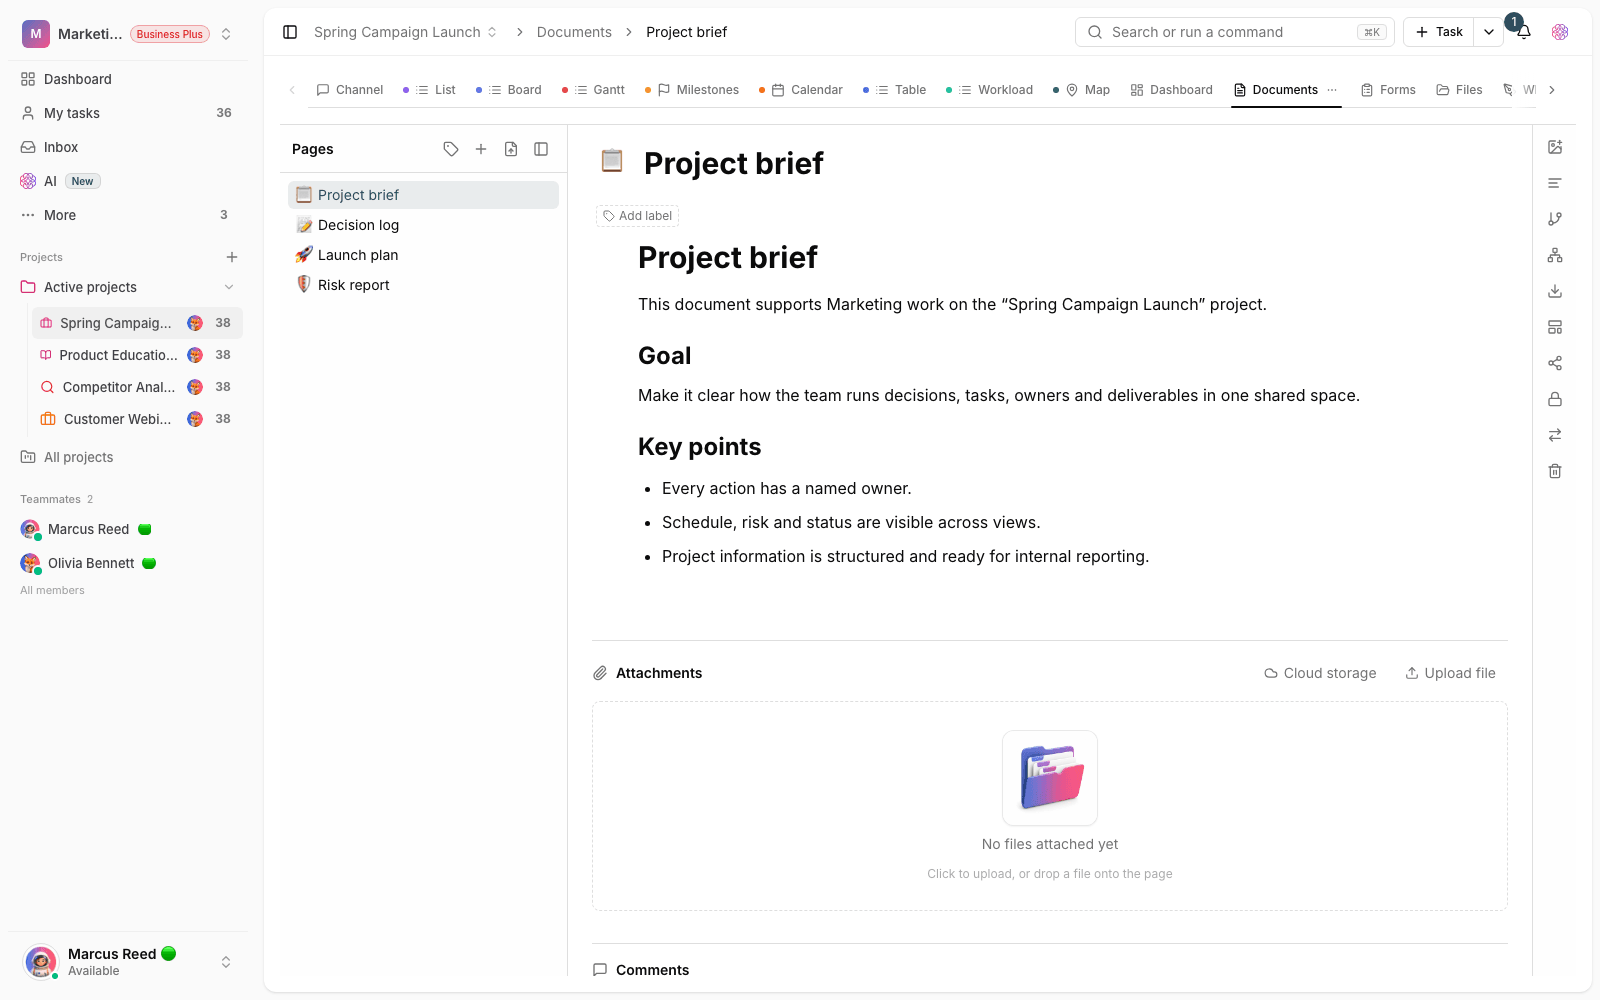Open the labels tag icon in Pages
The image size is (1600, 1000).
coord(451,149)
